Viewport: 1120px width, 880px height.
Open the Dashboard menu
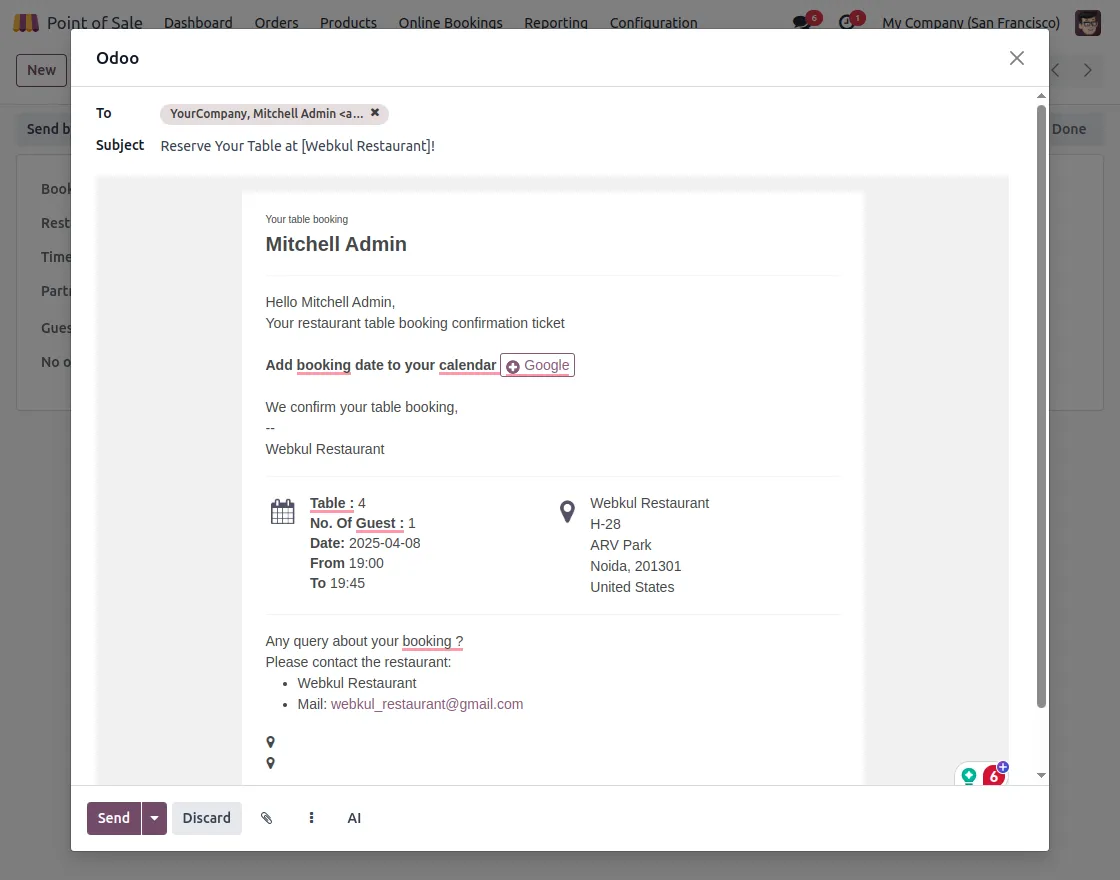[198, 22]
